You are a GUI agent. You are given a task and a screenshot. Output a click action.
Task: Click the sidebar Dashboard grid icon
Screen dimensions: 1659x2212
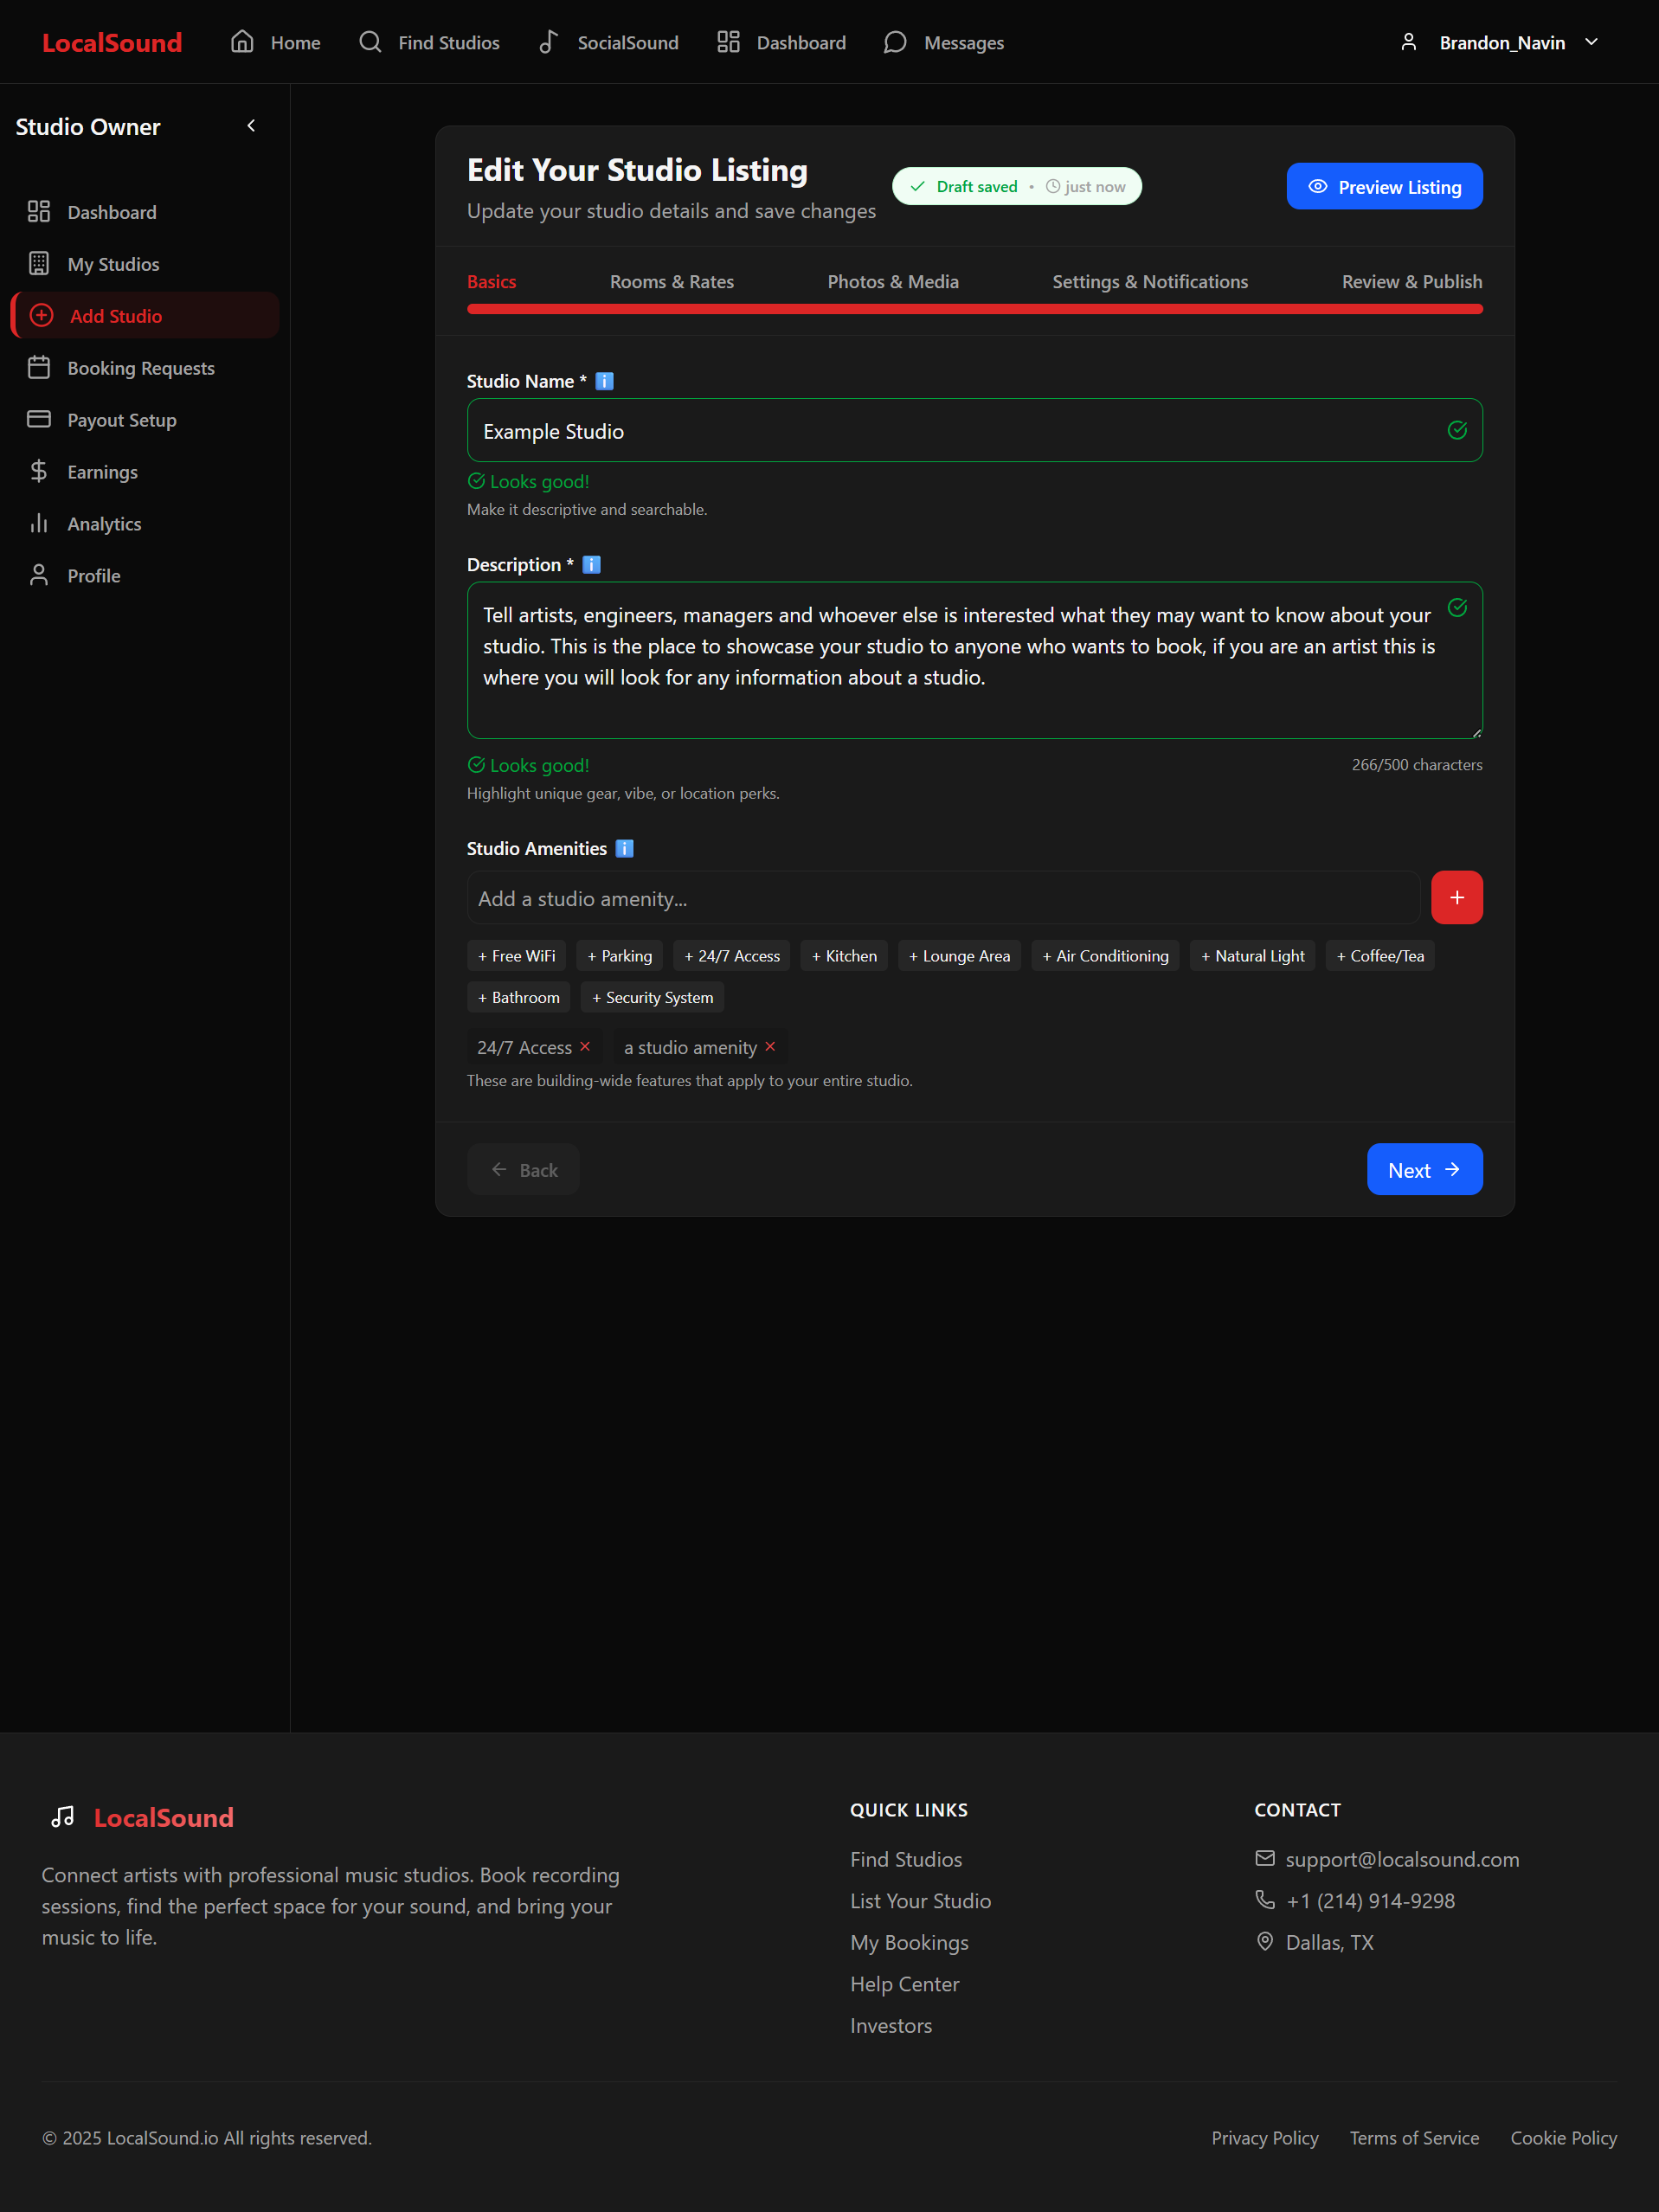tap(39, 211)
